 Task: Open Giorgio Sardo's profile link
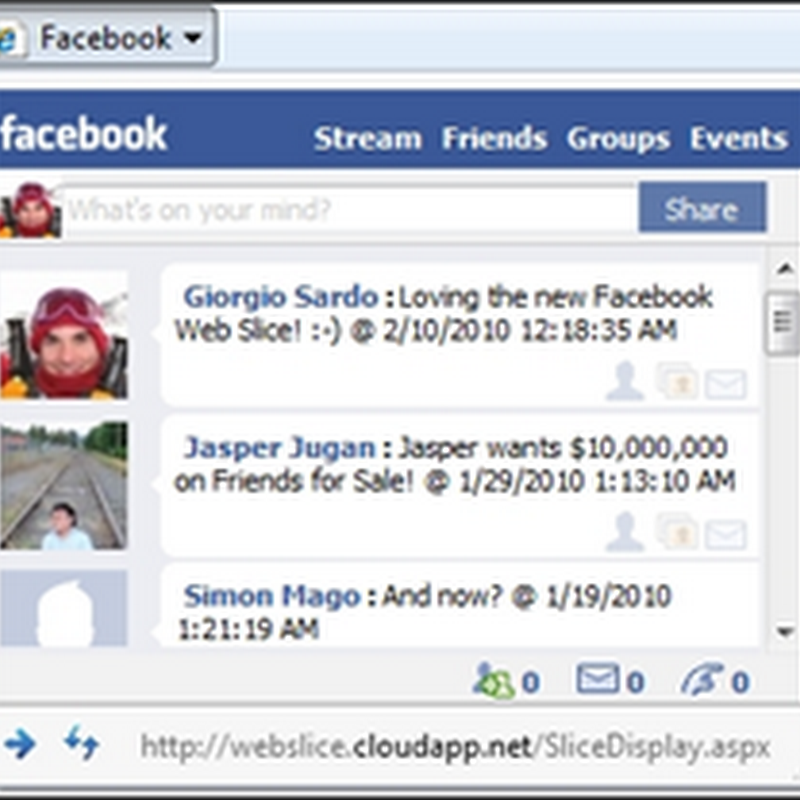pyautogui.click(x=281, y=297)
